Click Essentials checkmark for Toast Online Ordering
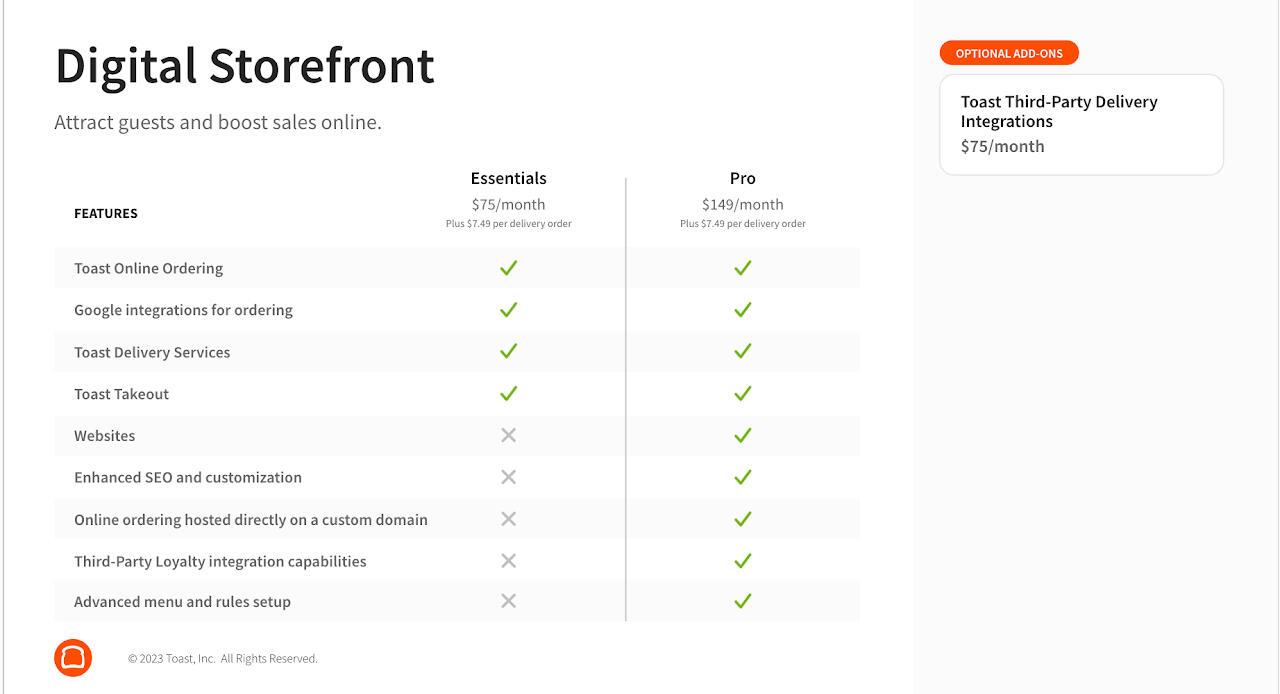The height and width of the screenshot is (694, 1280). point(508,268)
